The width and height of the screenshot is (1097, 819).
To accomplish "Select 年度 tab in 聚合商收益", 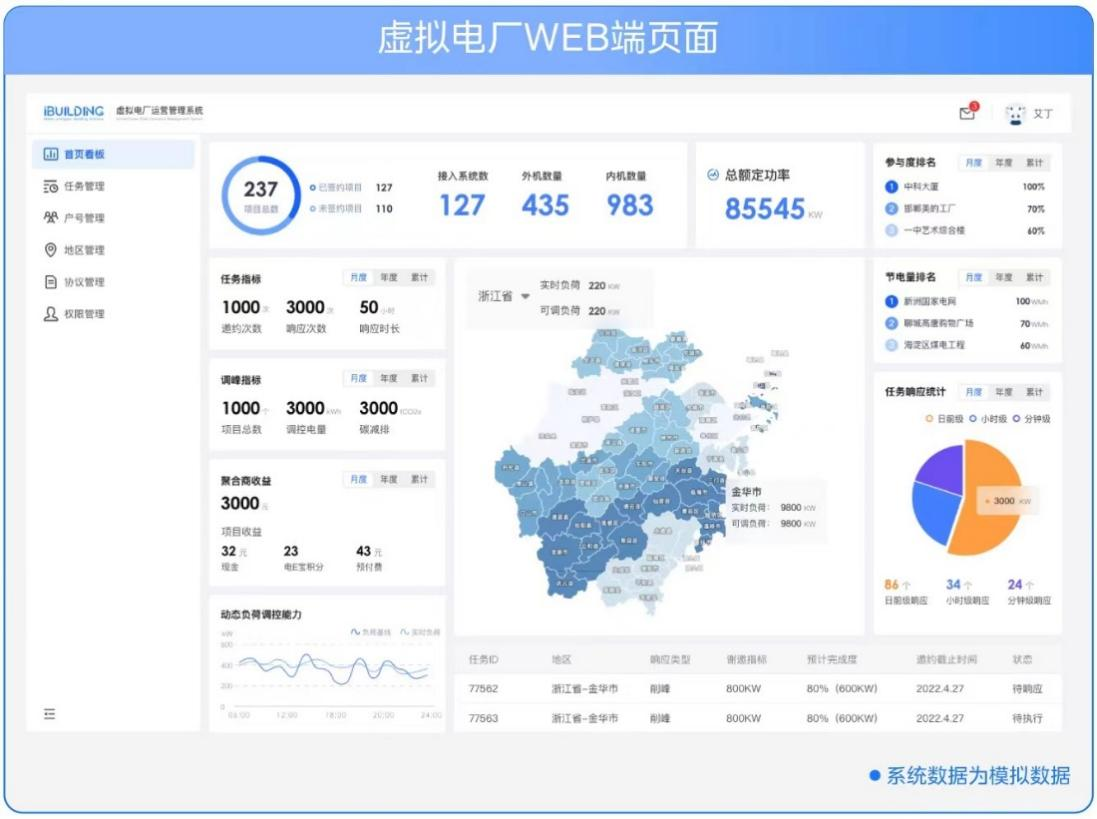I will point(388,479).
